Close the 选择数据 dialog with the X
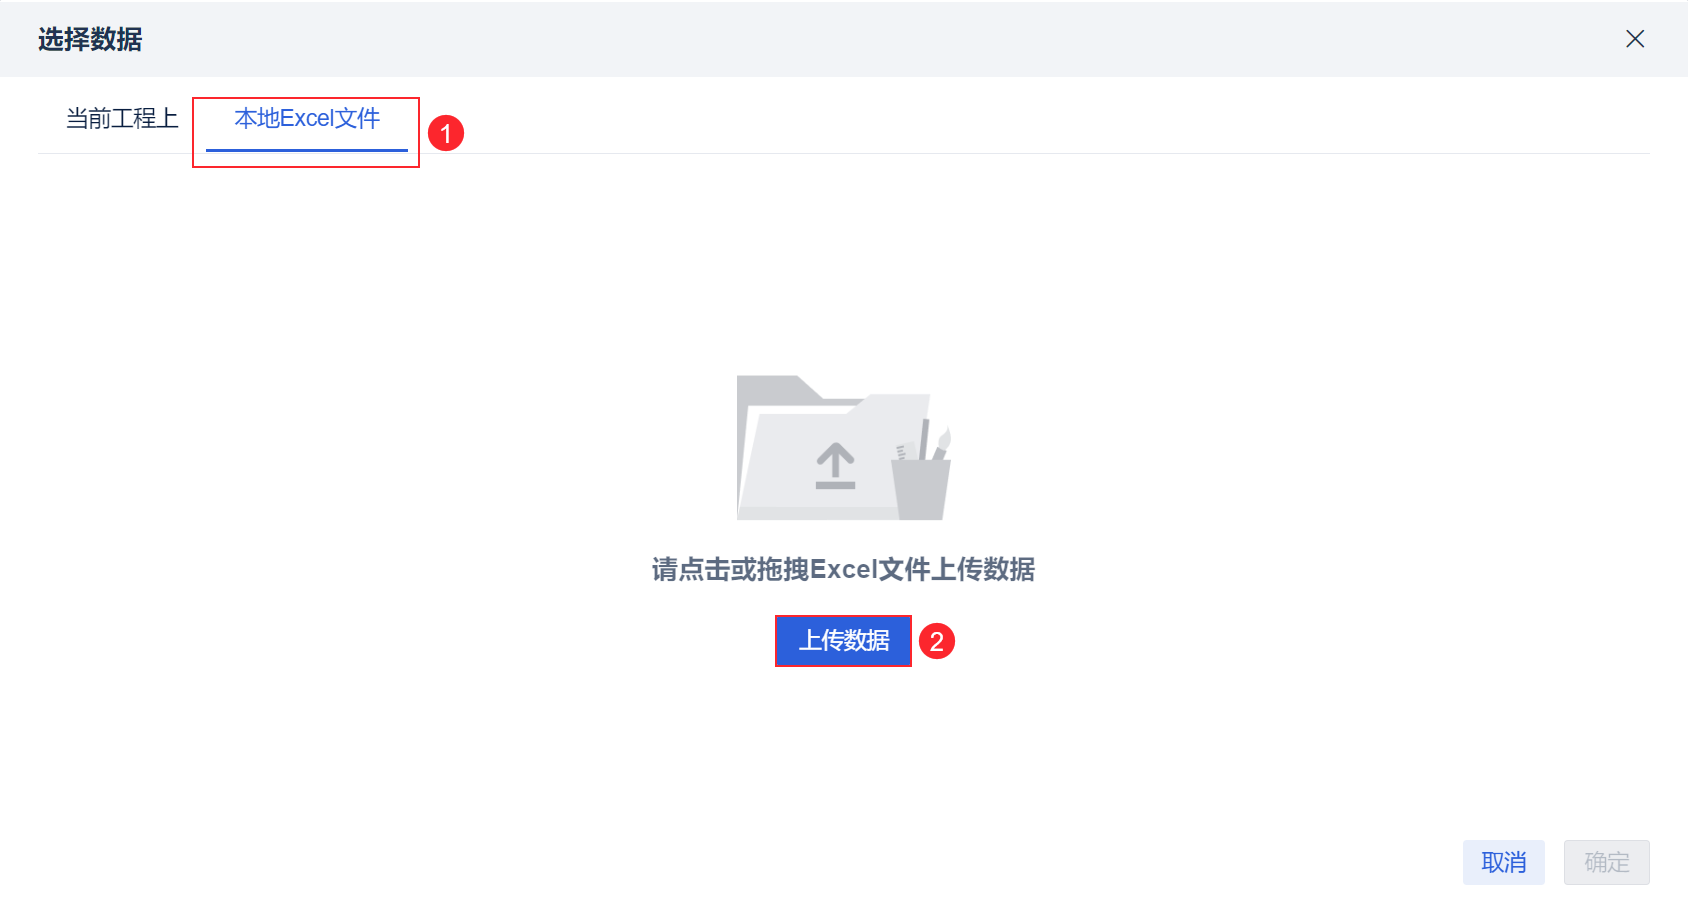This screenshot has width=1688, height=900. click(1635, 39)
